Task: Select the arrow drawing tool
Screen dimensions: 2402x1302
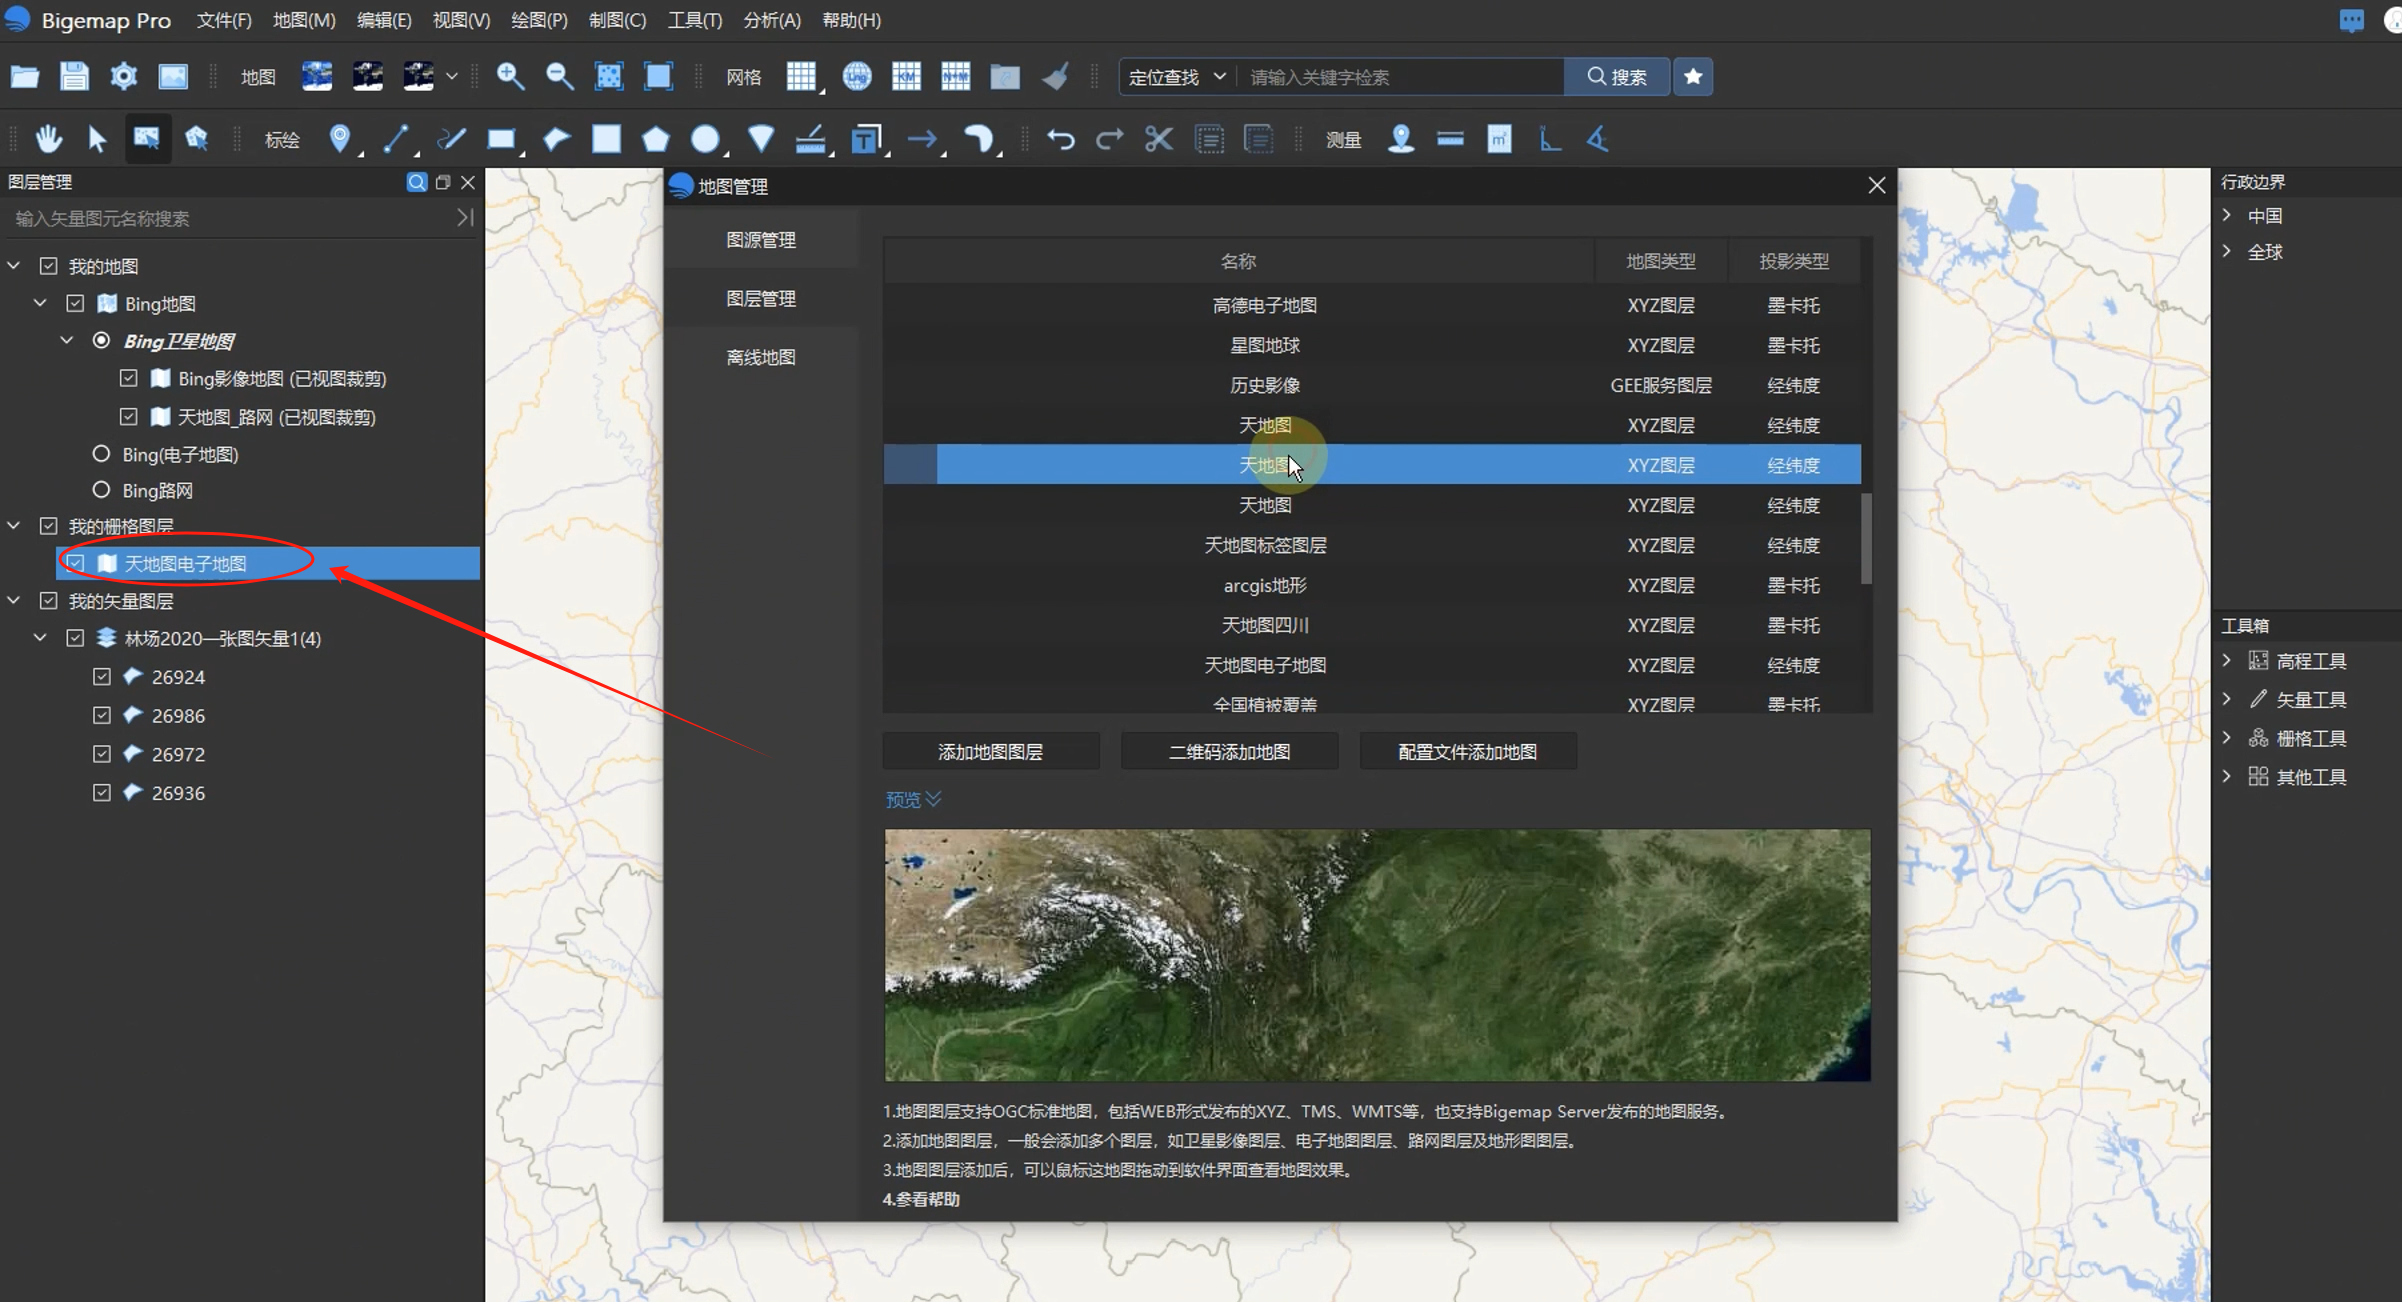Action: click(923, 139)
